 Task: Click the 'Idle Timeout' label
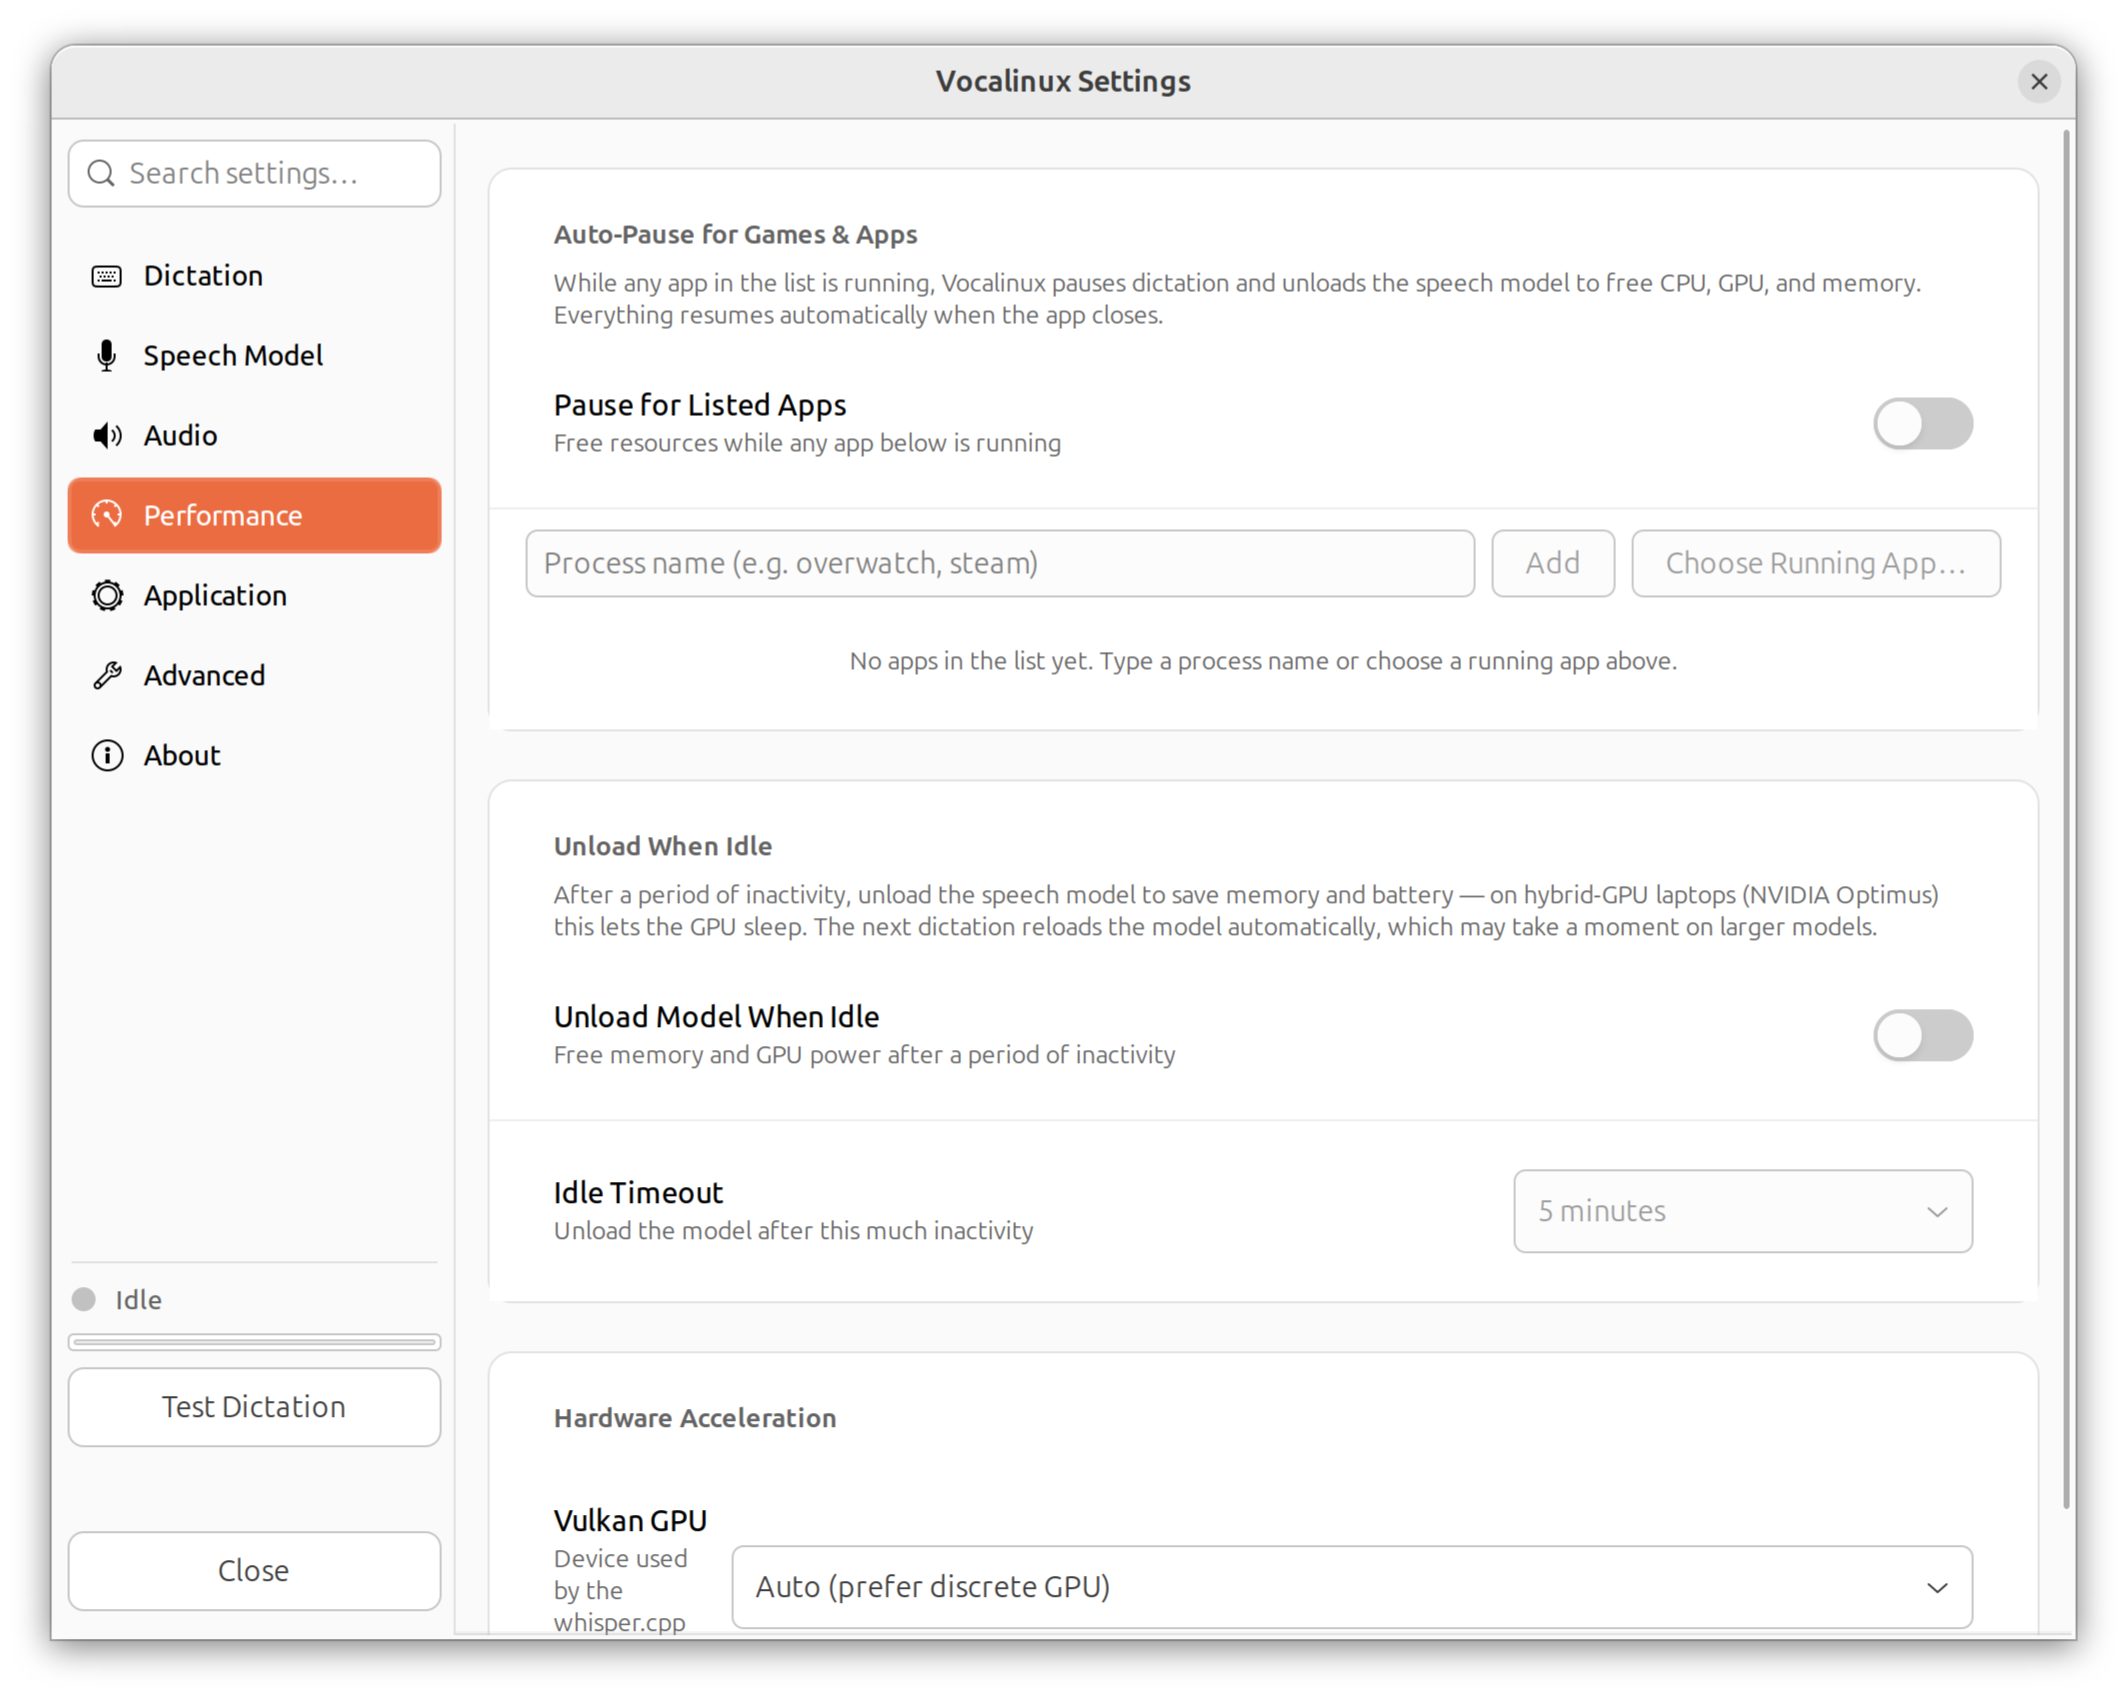click(638, 1194)
